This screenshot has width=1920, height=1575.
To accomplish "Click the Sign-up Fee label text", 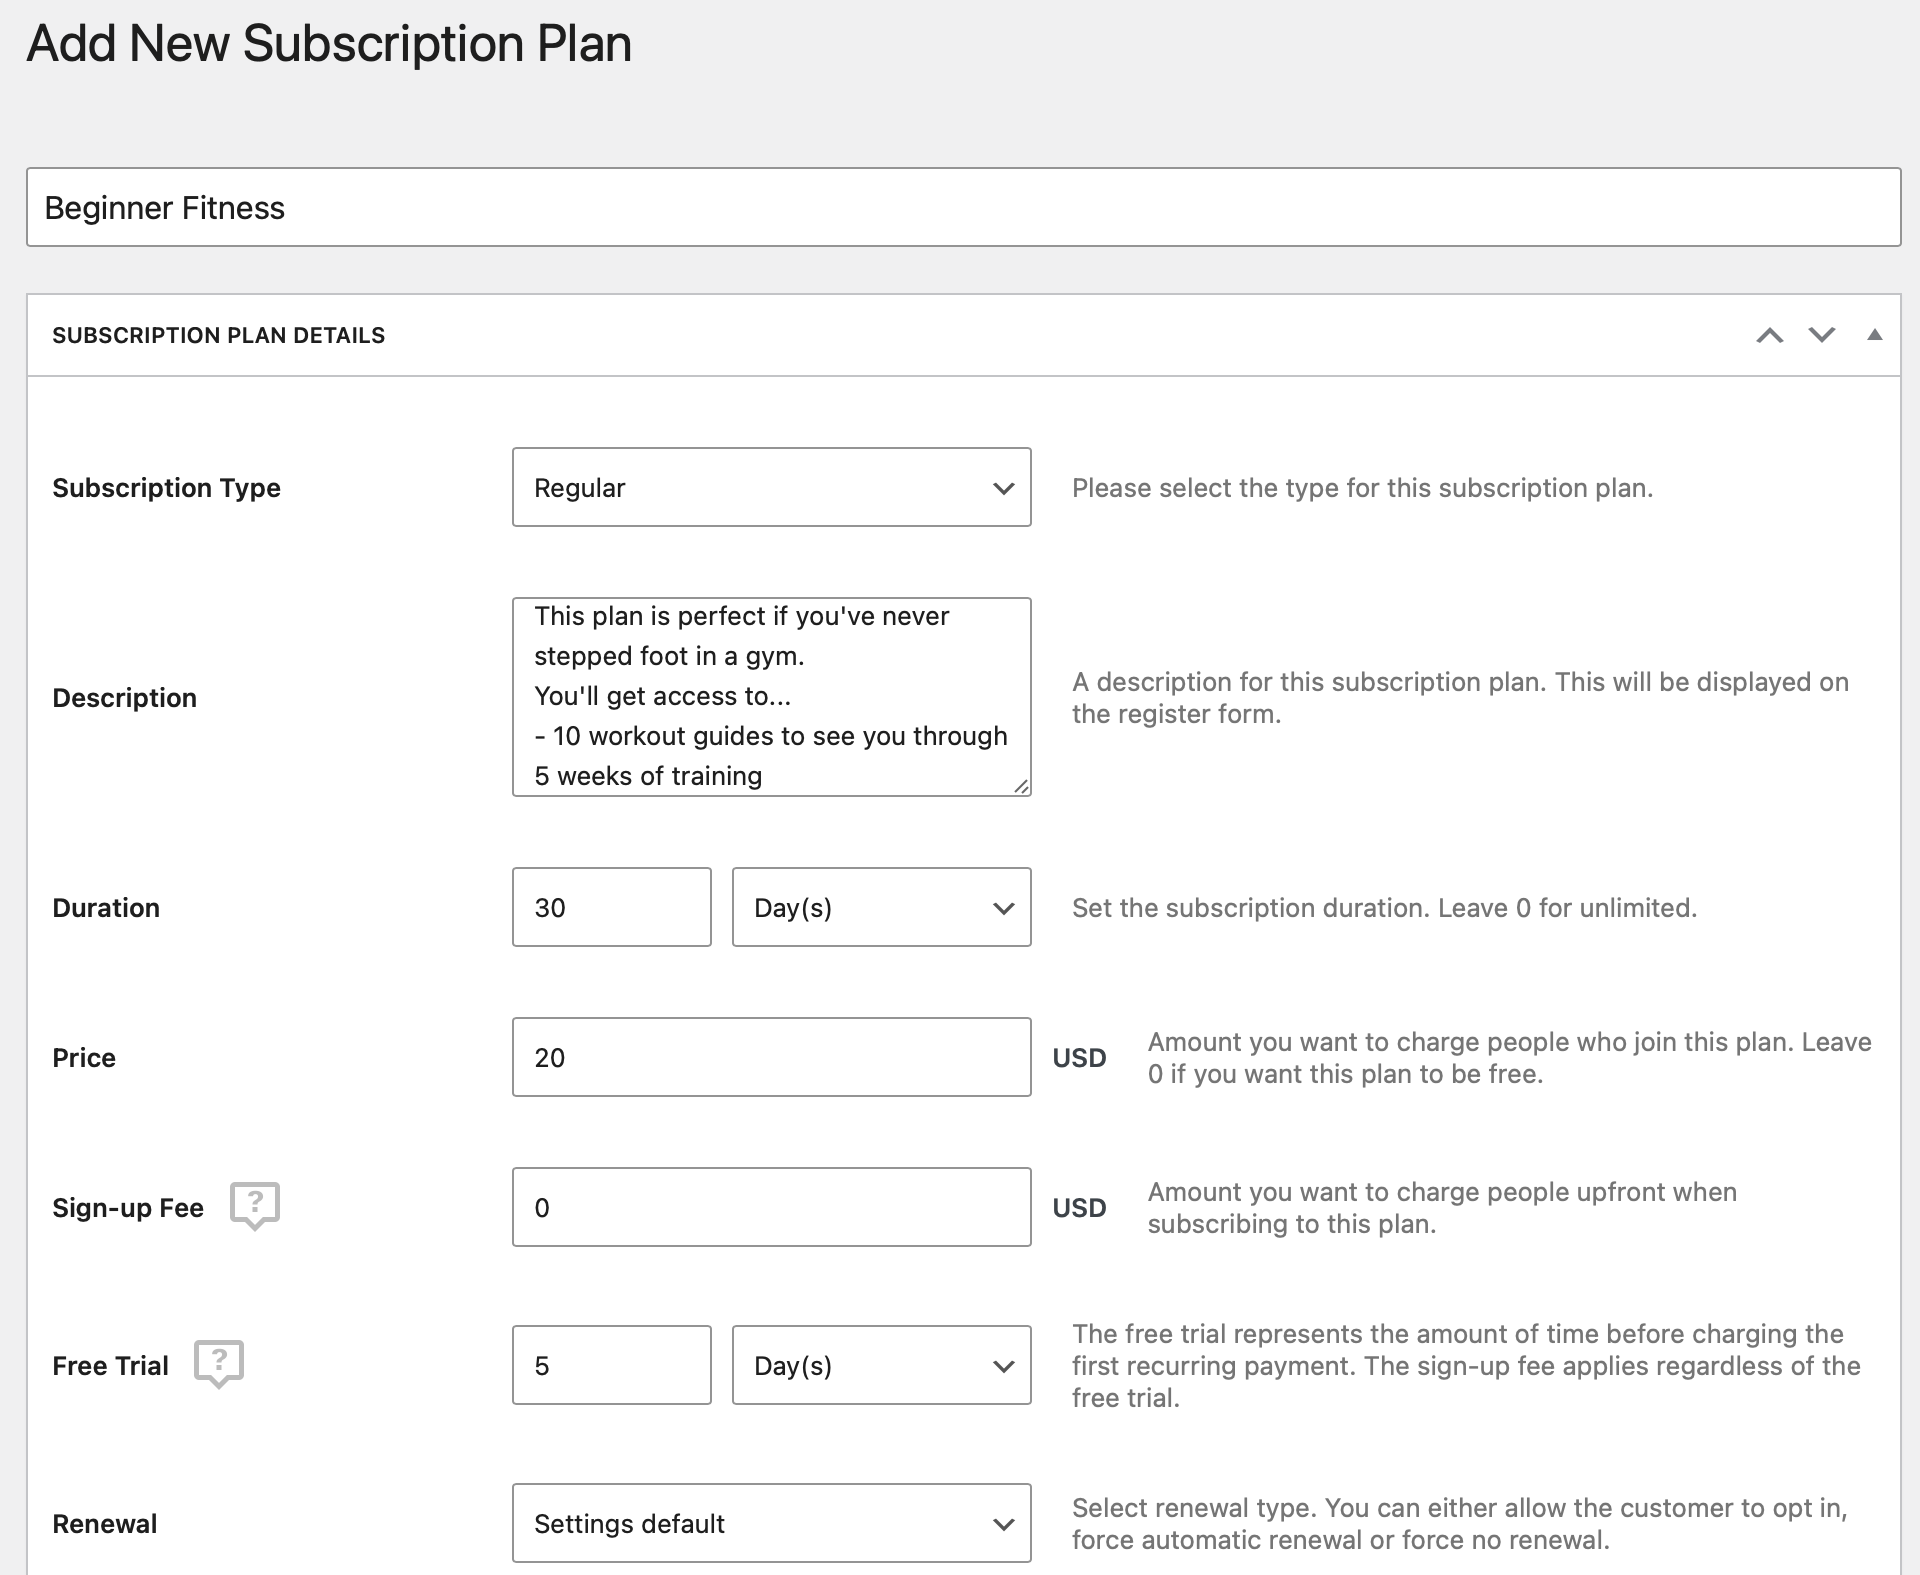I will [128, 1208].
